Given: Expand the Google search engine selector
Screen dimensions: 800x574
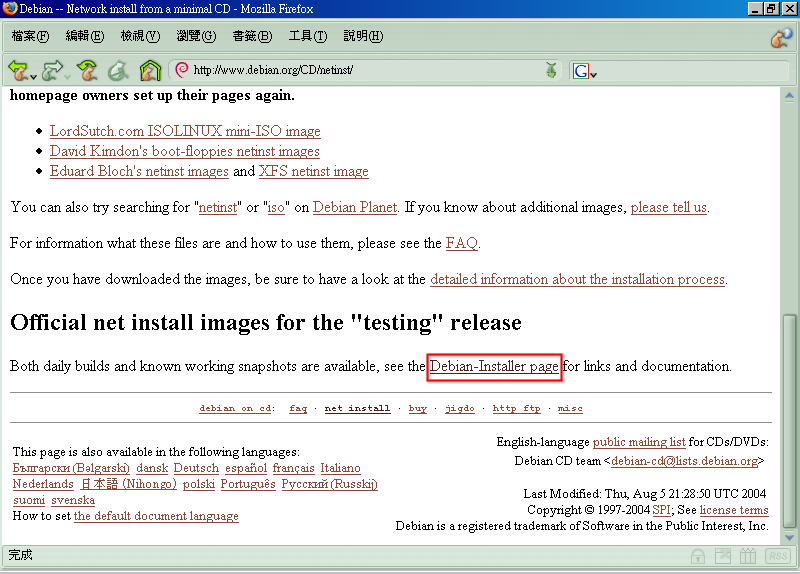Looking at the screenshot, I should [x=584, y=71].
